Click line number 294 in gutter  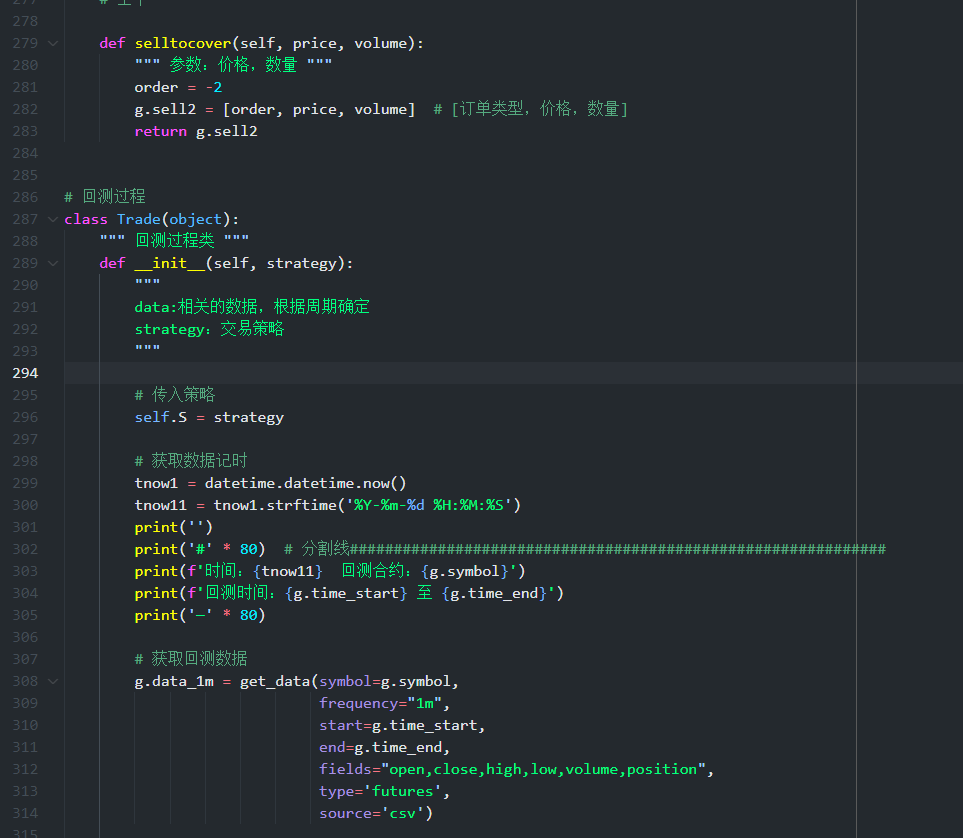coord(25,373)
